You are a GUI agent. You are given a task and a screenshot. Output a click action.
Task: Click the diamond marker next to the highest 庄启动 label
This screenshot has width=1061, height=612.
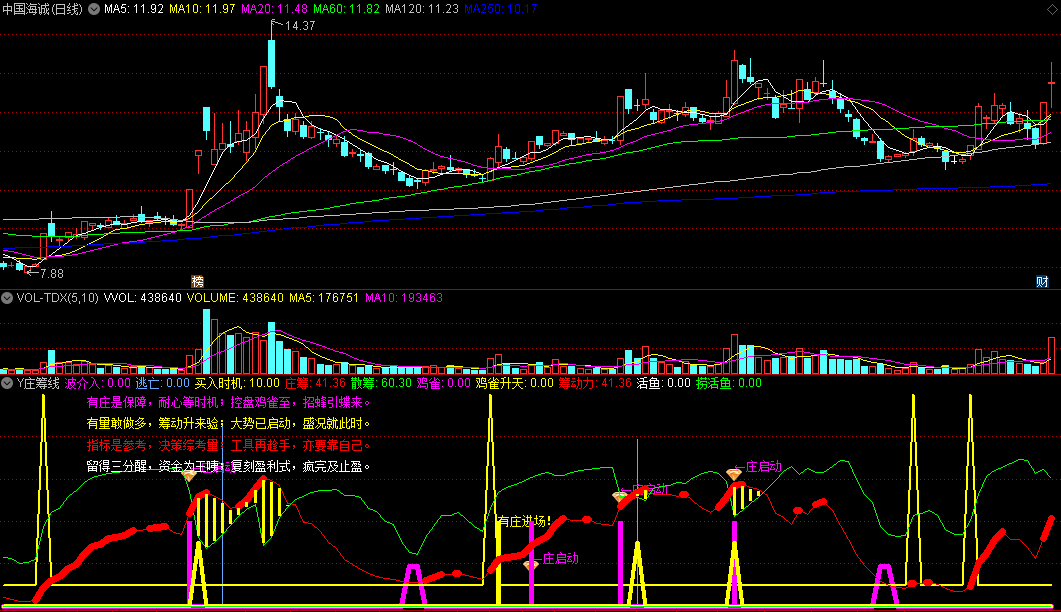click(733, 474)
